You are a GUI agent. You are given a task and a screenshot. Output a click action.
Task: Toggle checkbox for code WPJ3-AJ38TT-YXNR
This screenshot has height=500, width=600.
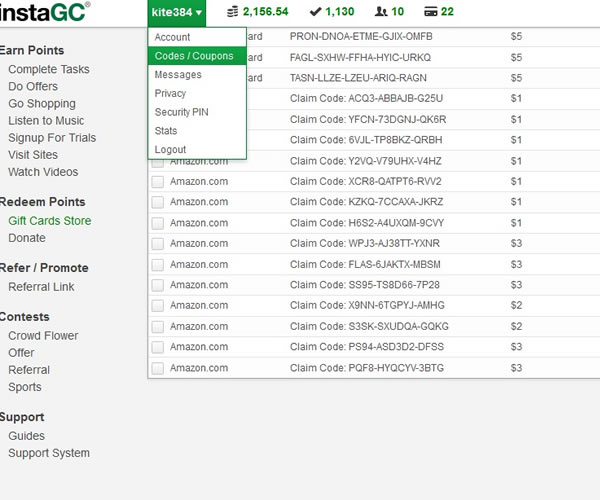click(x=158, y=243)
